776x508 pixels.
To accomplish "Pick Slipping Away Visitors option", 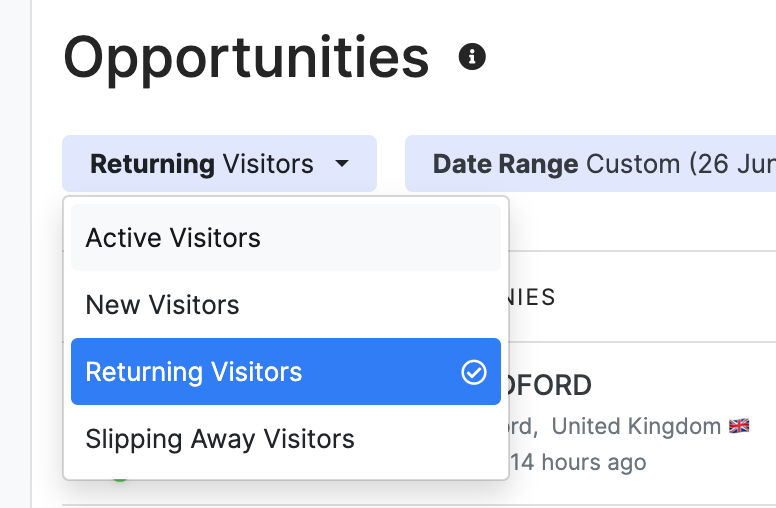I will [x=286, y=439].
